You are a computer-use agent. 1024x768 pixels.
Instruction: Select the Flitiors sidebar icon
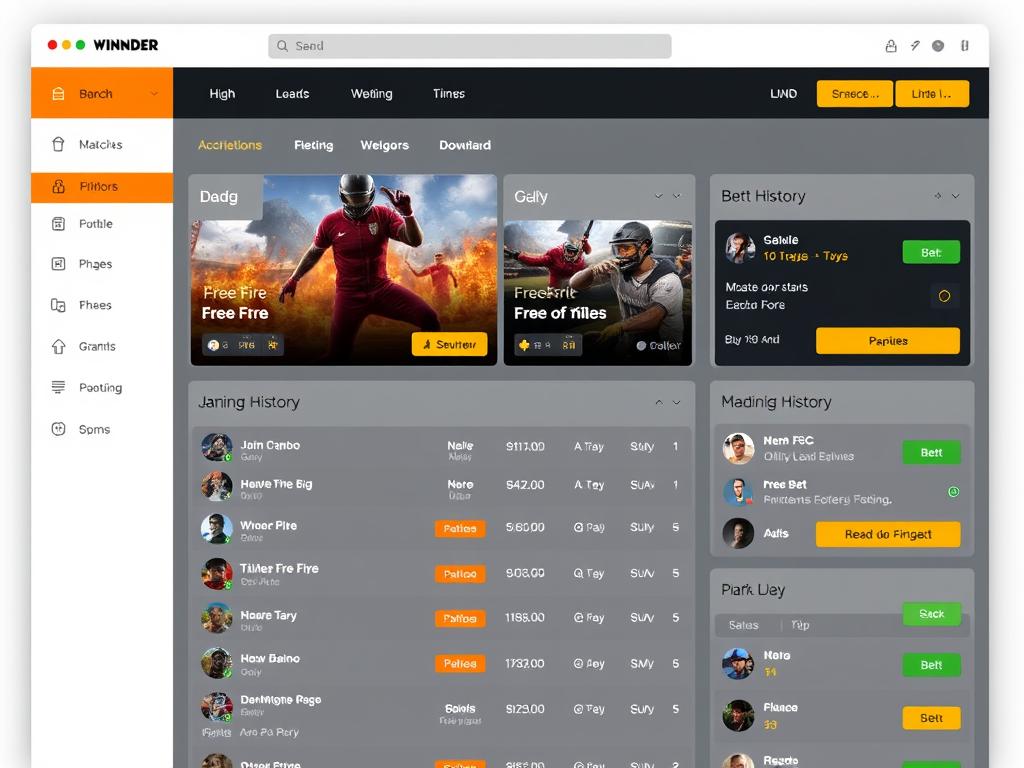coord(58,187)
